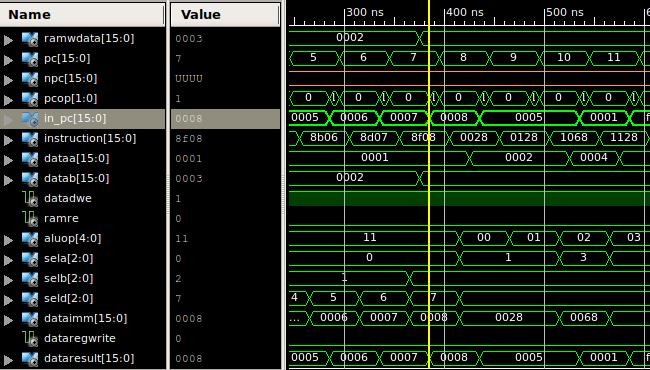Click the UUUU value of npc
Image resolution: width=650 pixels, height=370 pixels.
pyautogui.click(x=189, y=79)
